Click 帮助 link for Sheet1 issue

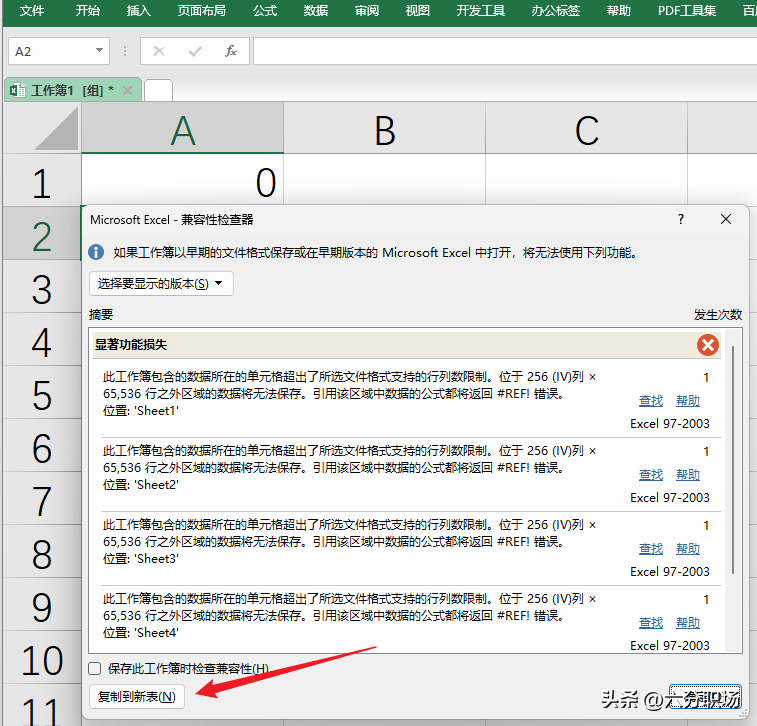[x=687, y=401]
